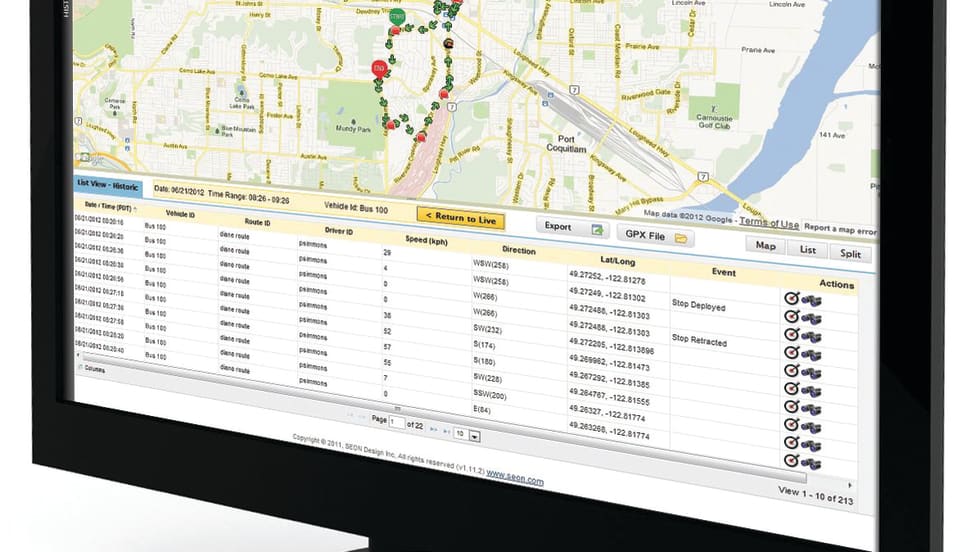Click the camera icon in the last Actions row
Image resolution: width=980 pixels, height=552 pixels.
point(811,463)
